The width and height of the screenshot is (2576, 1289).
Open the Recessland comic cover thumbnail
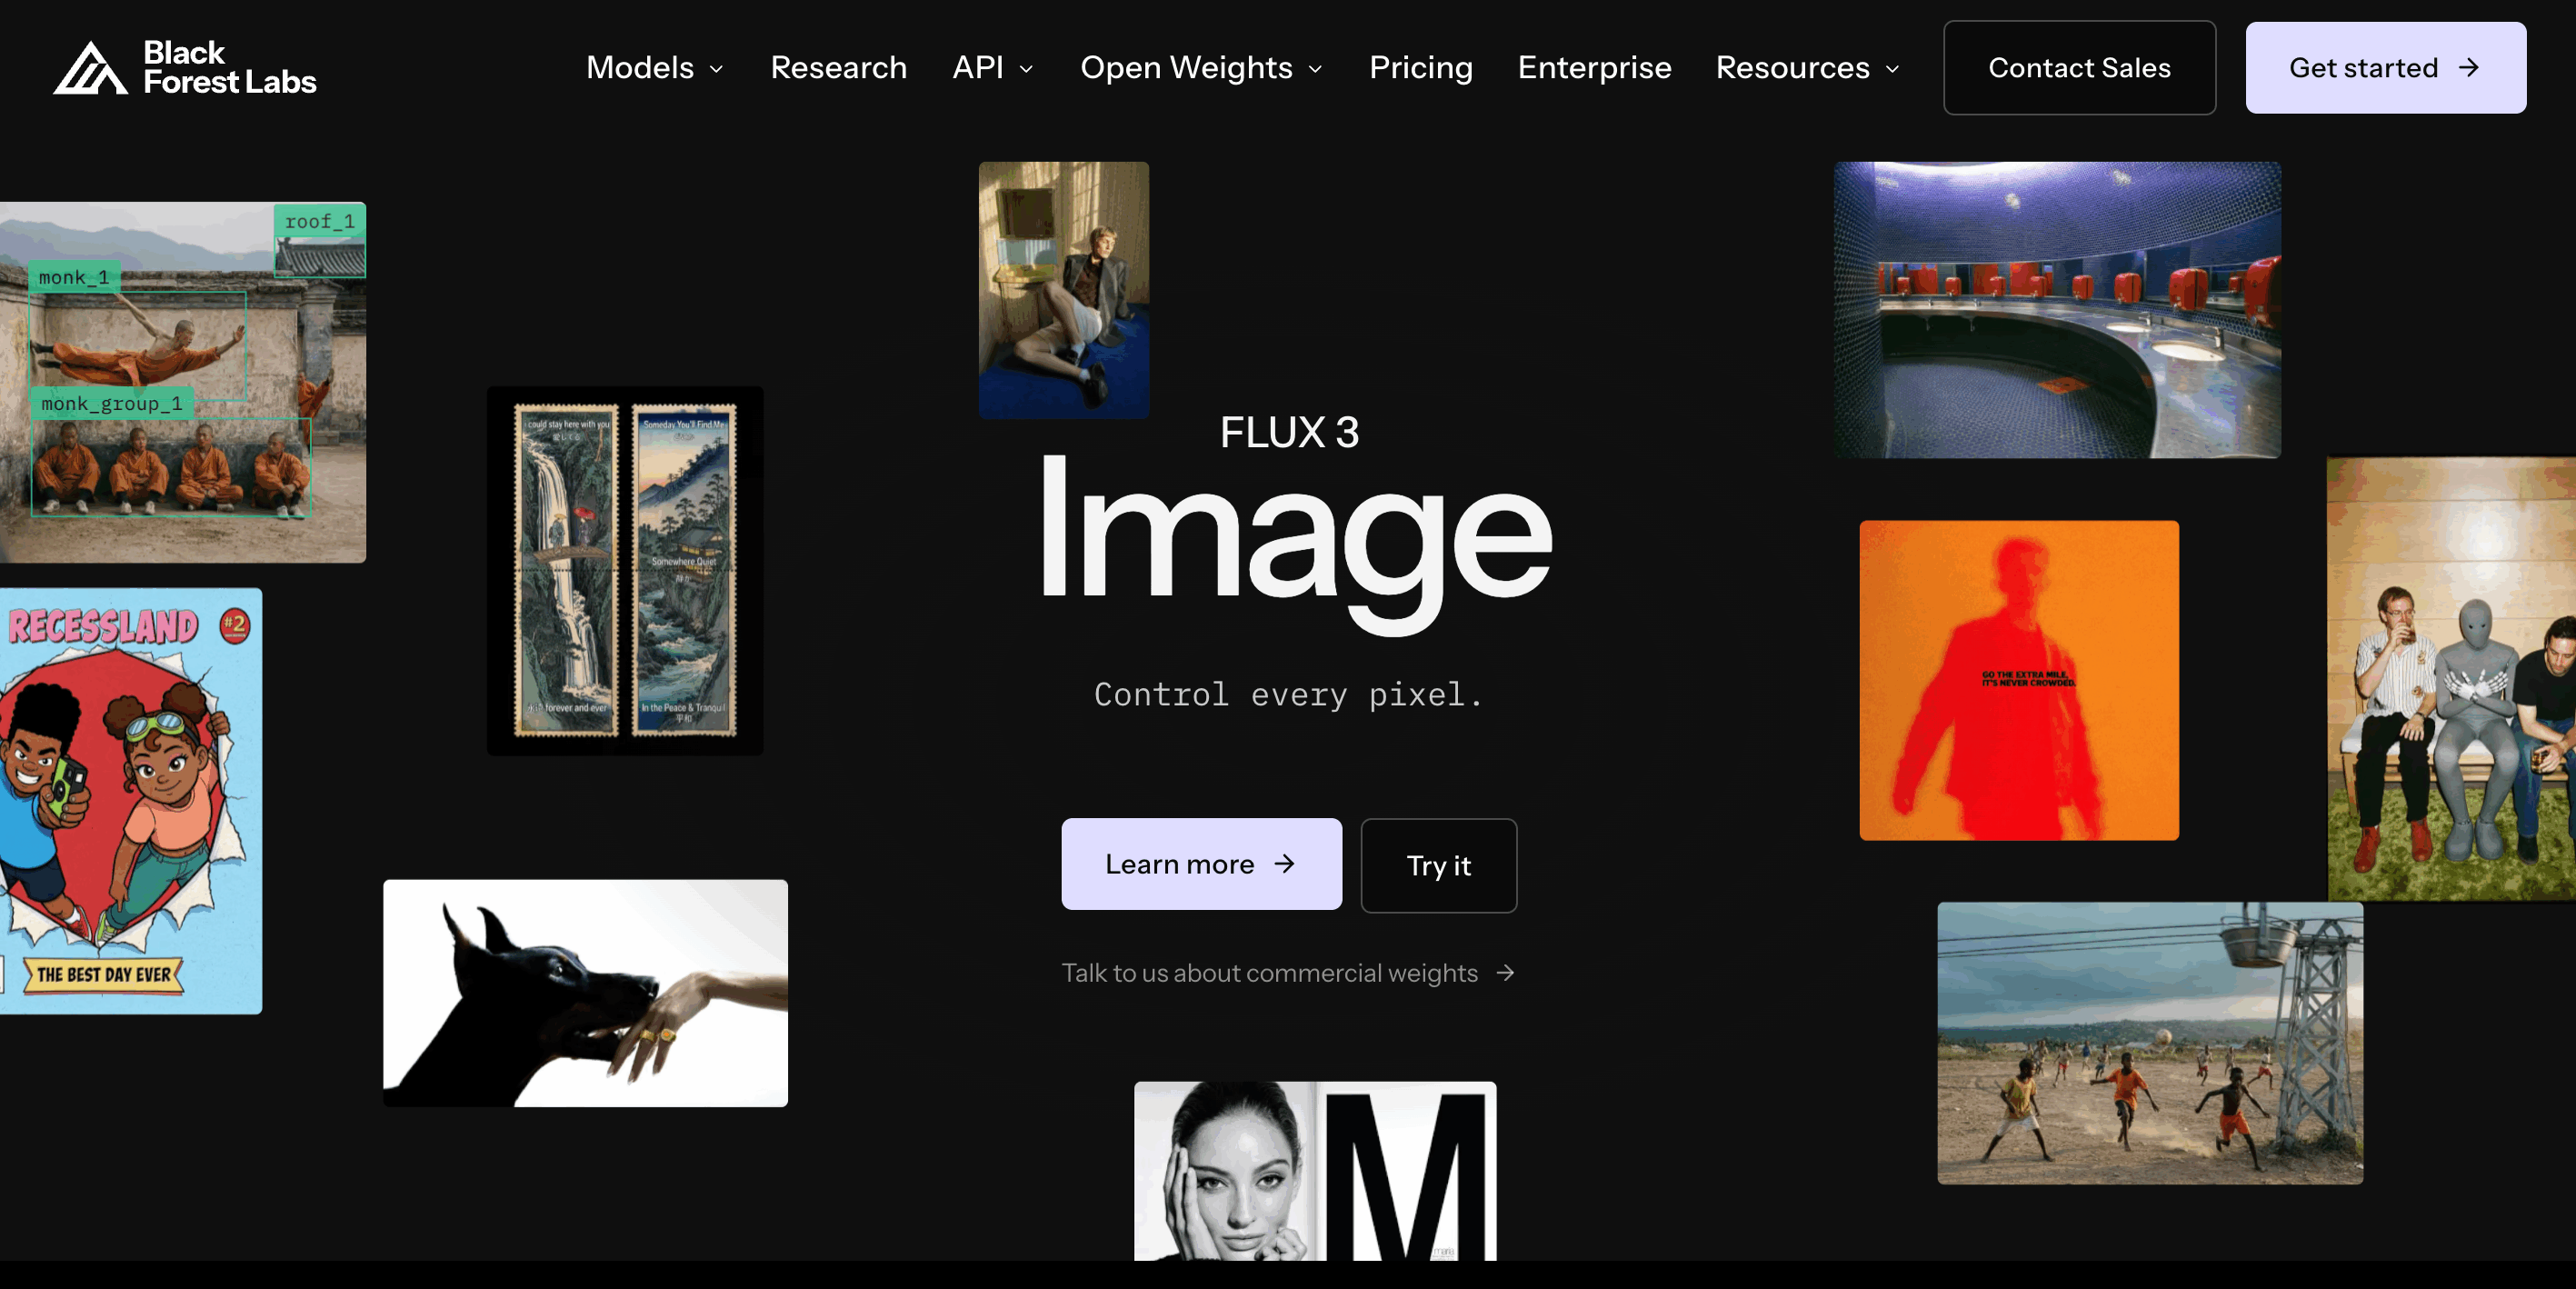131,800
